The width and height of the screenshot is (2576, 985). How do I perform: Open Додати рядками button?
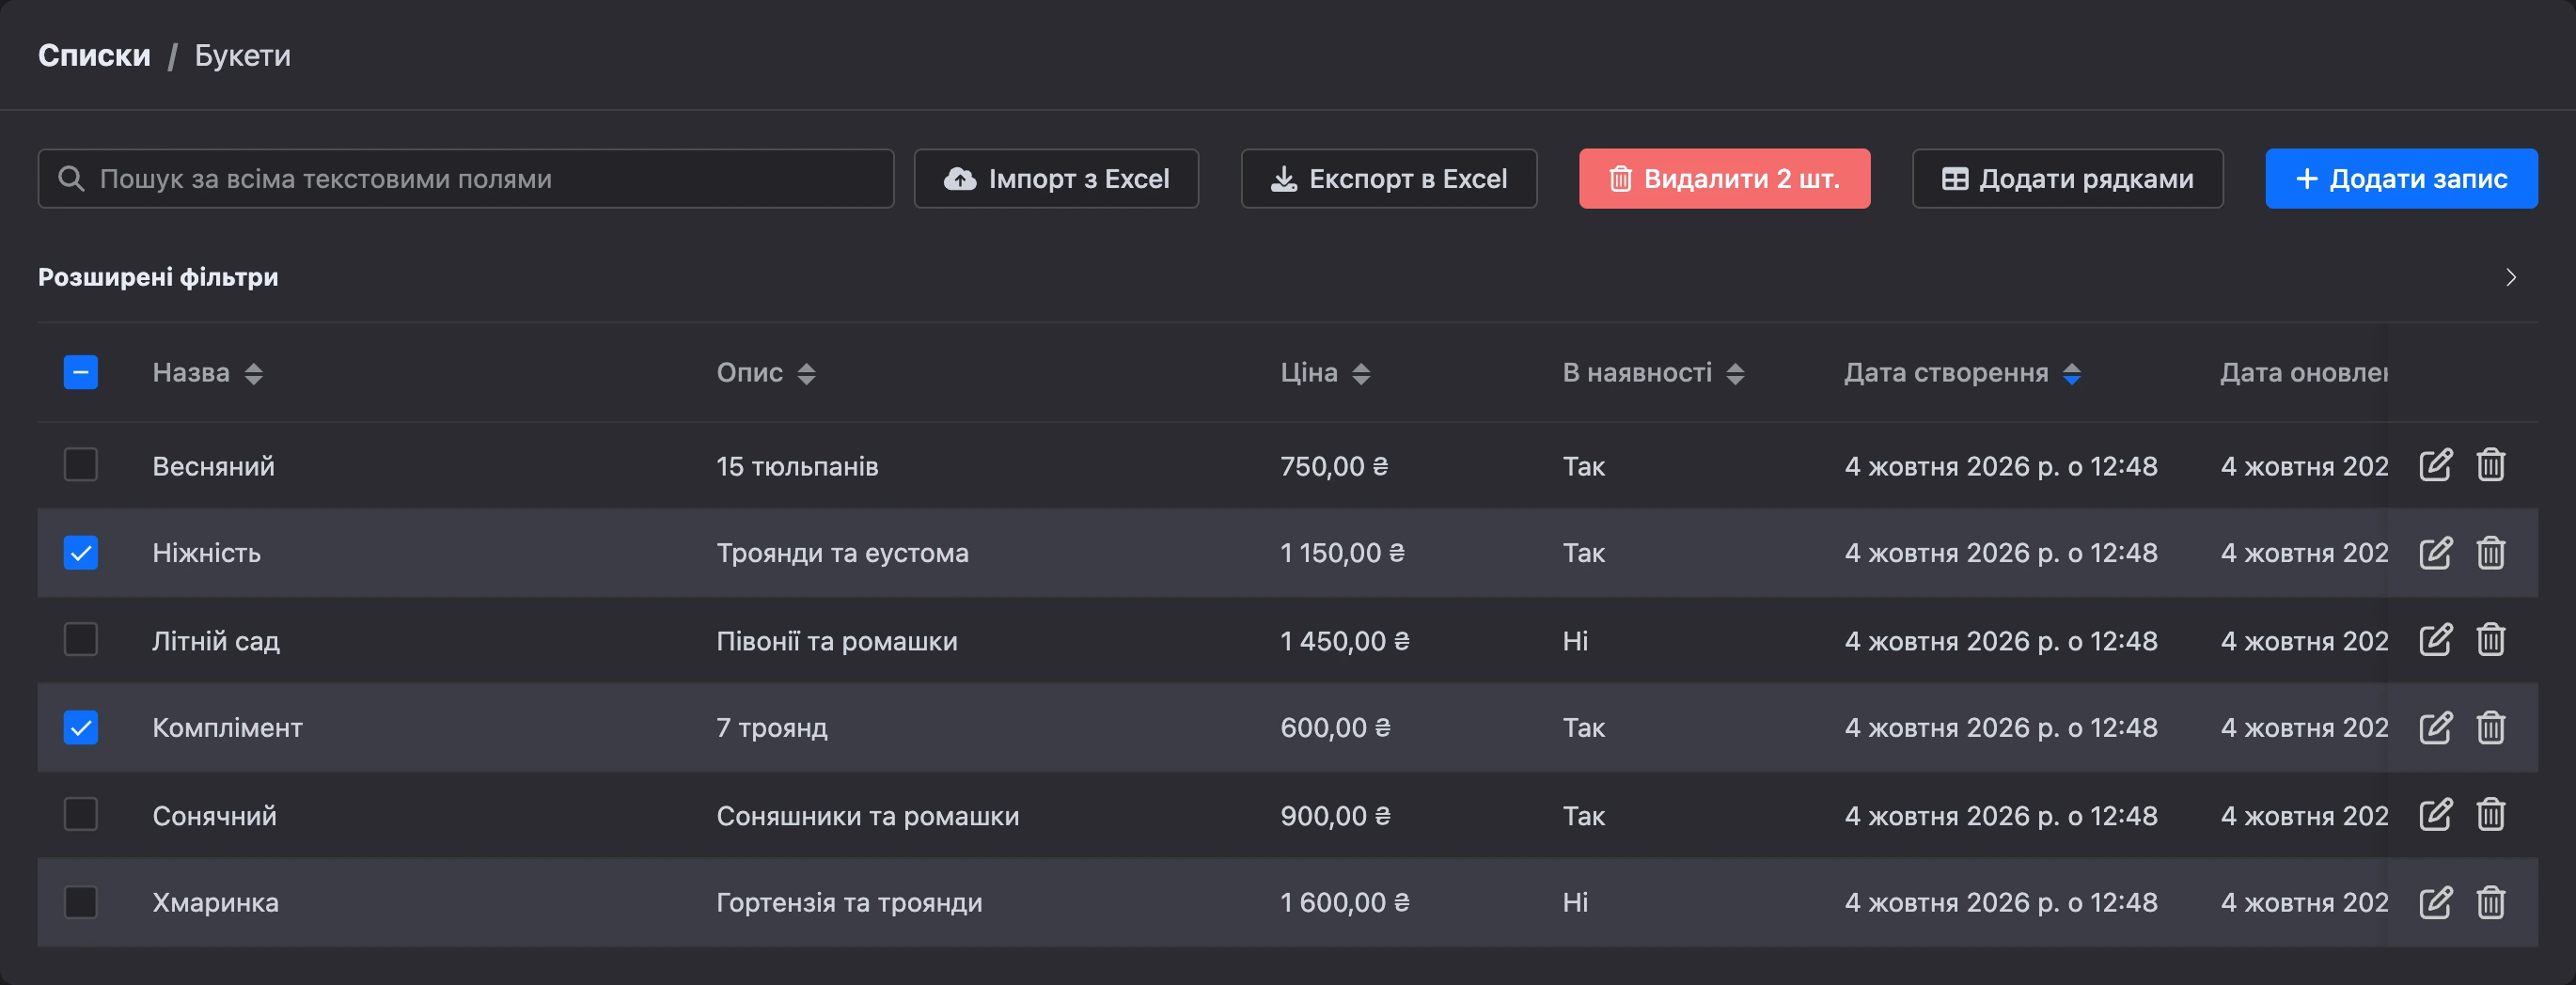point(2067,178)
